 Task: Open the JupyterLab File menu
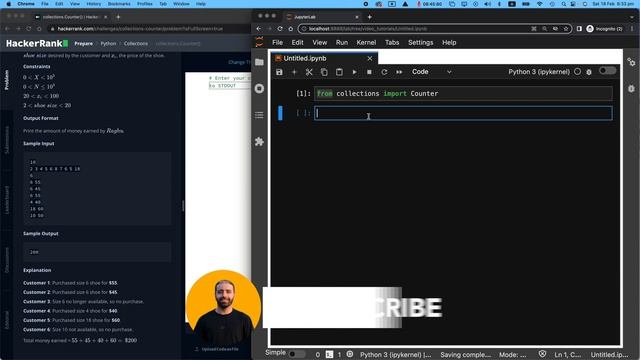(278, 42)
